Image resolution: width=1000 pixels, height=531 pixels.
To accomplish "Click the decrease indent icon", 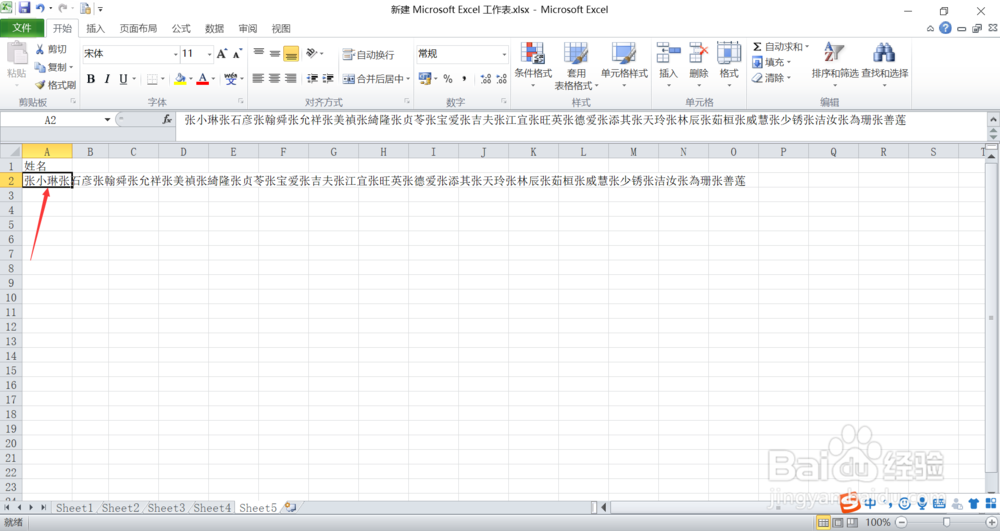I will click(x=312, y=79).
